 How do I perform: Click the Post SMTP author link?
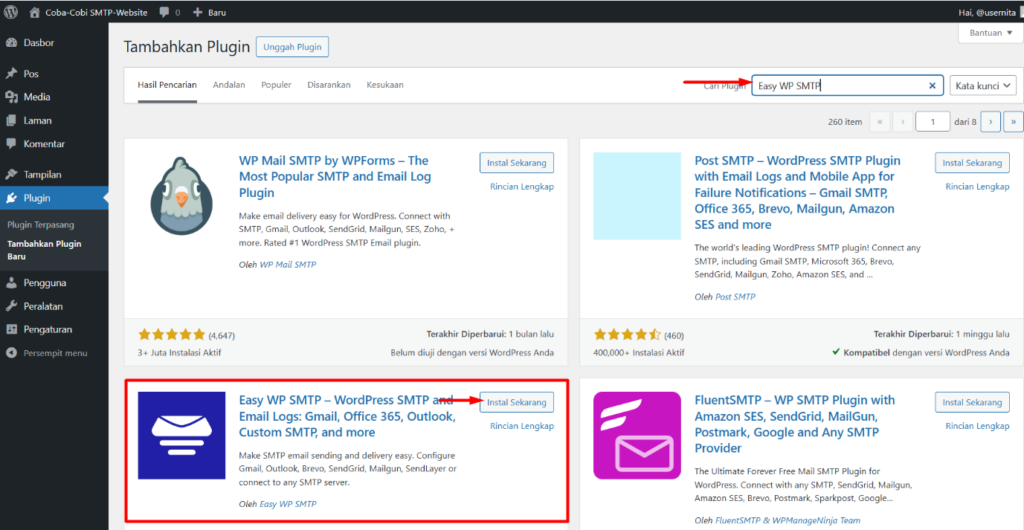point(735,296)
